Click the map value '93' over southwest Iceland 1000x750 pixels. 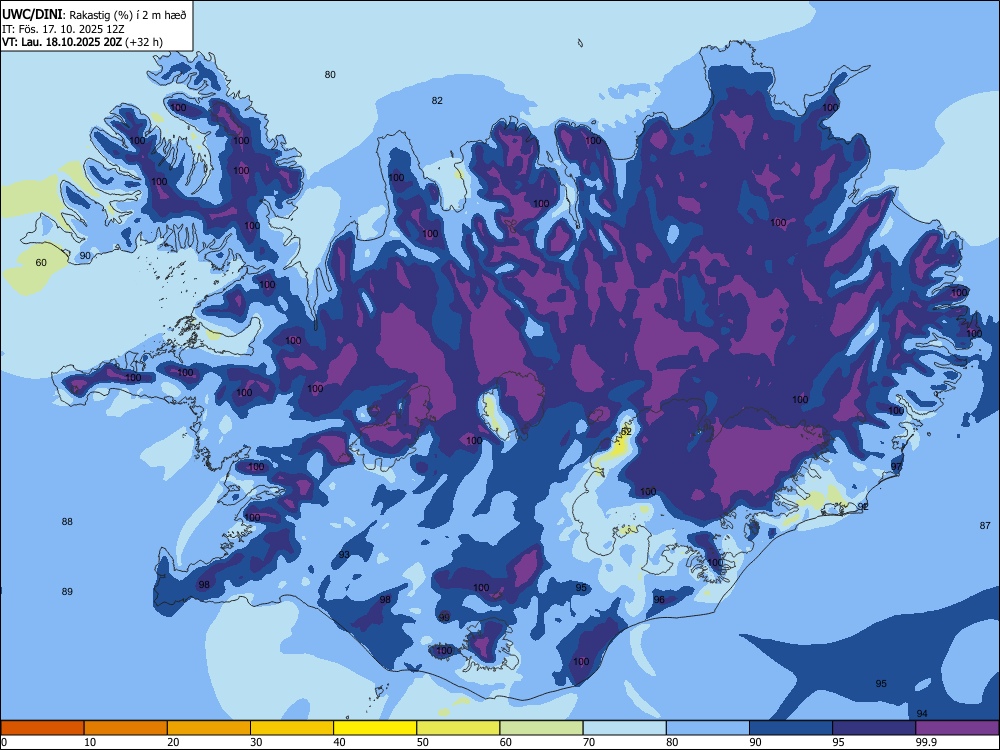tap(344, 555)
